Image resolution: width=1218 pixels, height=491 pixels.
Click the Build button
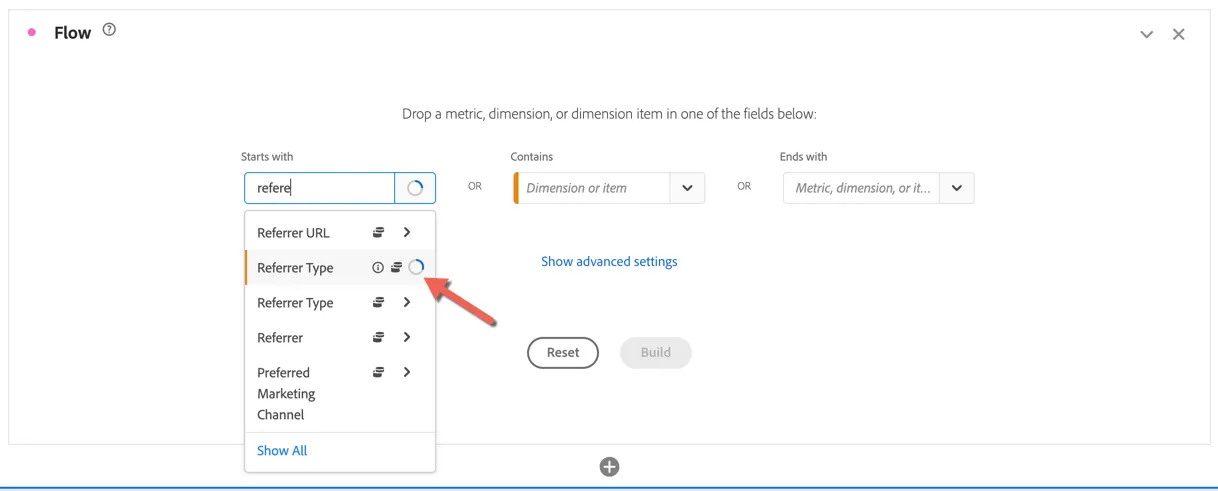click(x=656, y=352)
